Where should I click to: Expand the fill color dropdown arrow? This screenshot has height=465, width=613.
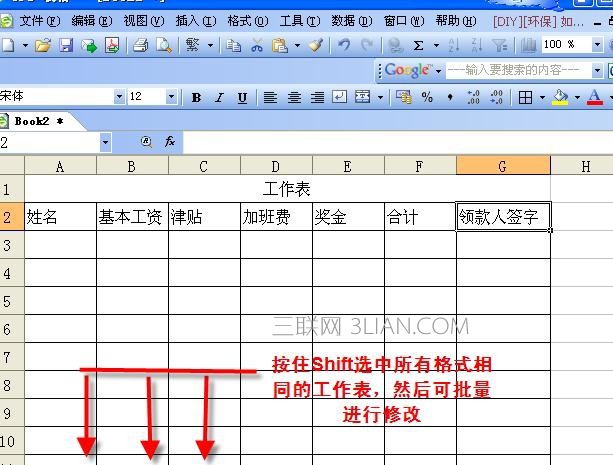point(577,97)
